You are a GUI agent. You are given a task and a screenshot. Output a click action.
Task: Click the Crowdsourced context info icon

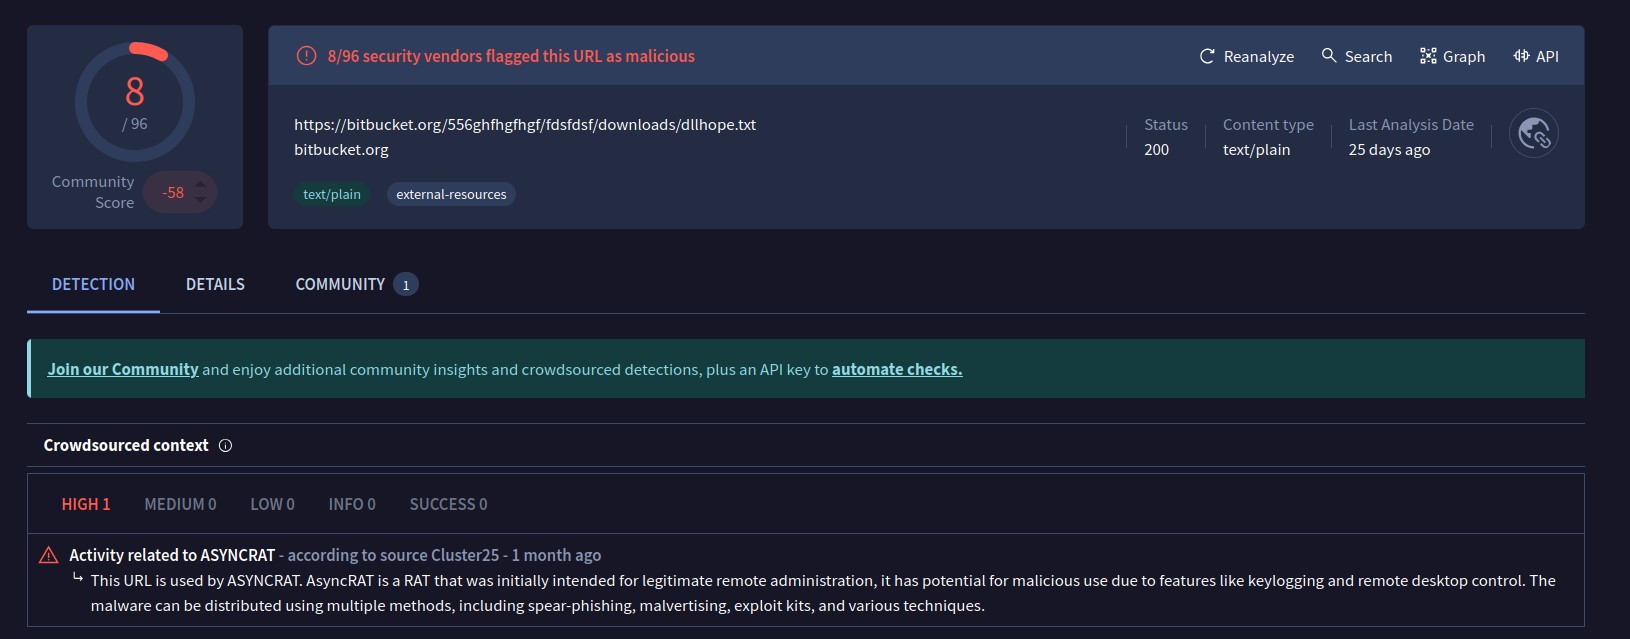tap(225, 446)
